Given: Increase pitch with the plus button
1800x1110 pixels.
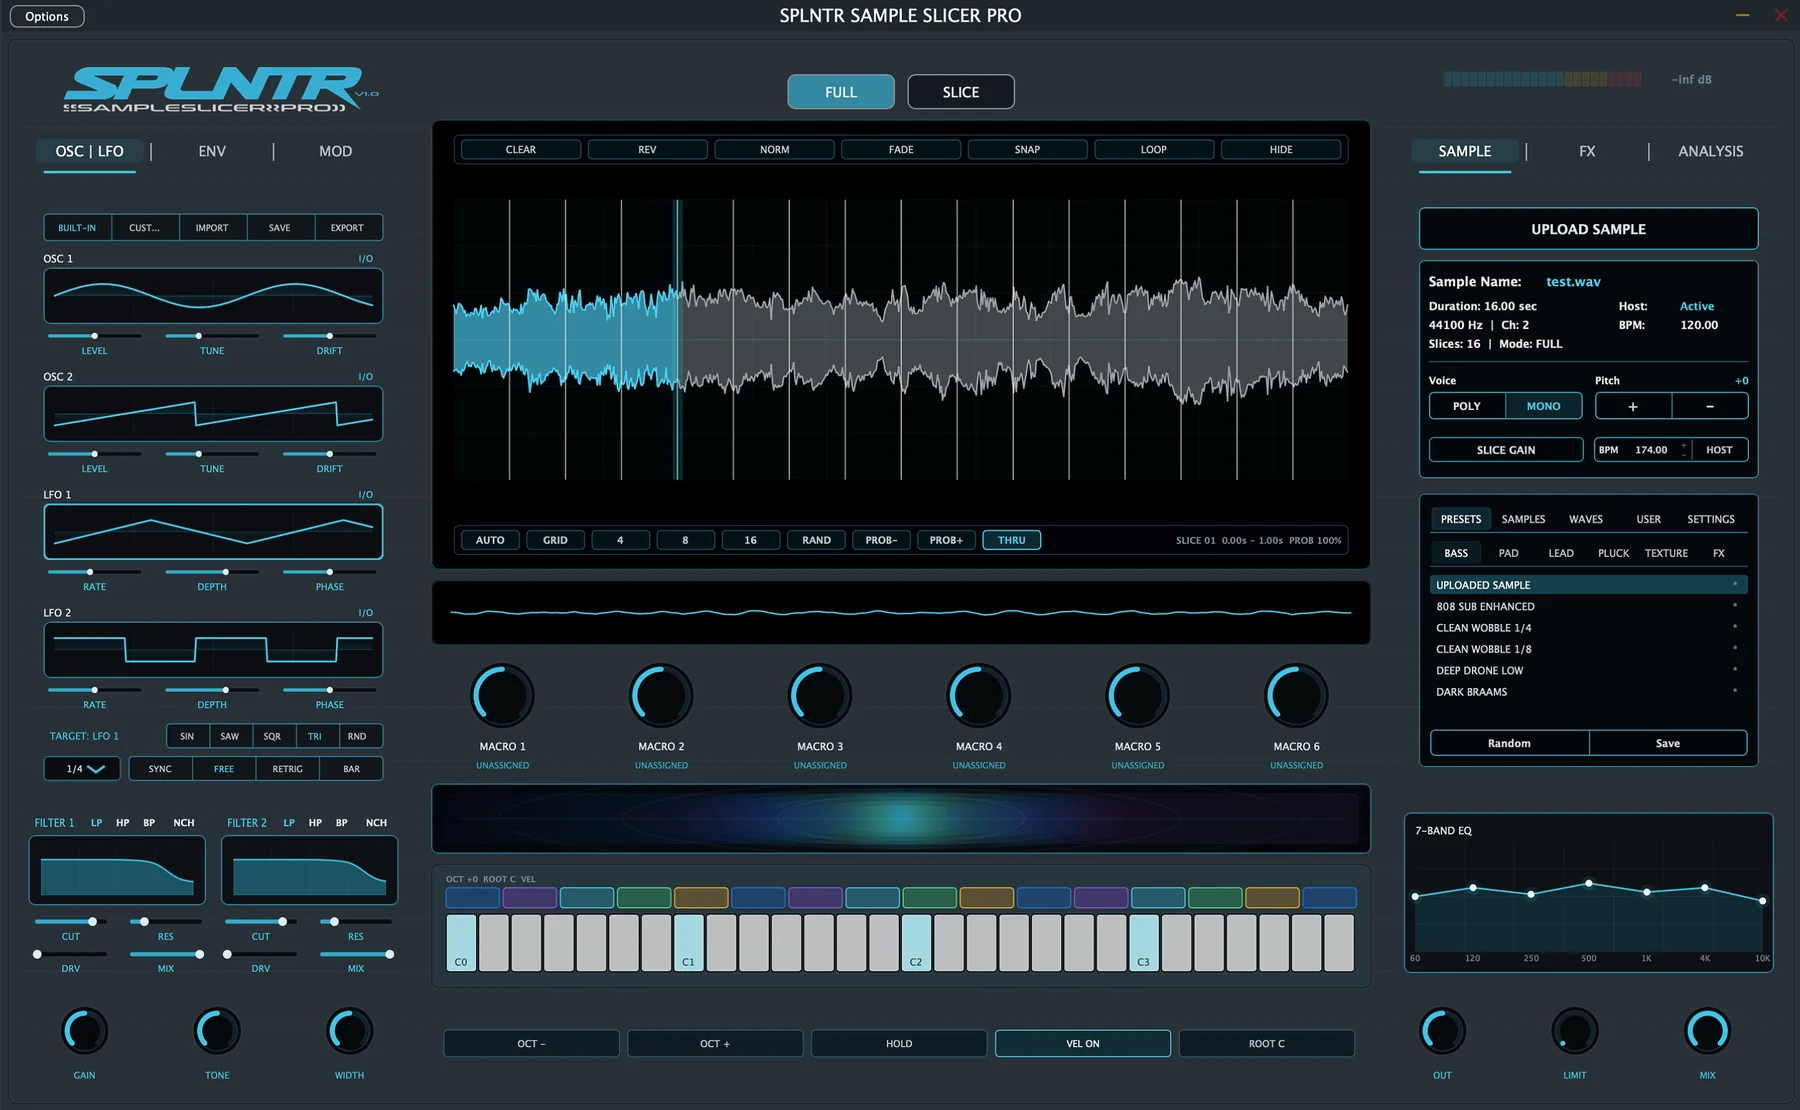Looking at the screenshot, I should click(1633, 406).
